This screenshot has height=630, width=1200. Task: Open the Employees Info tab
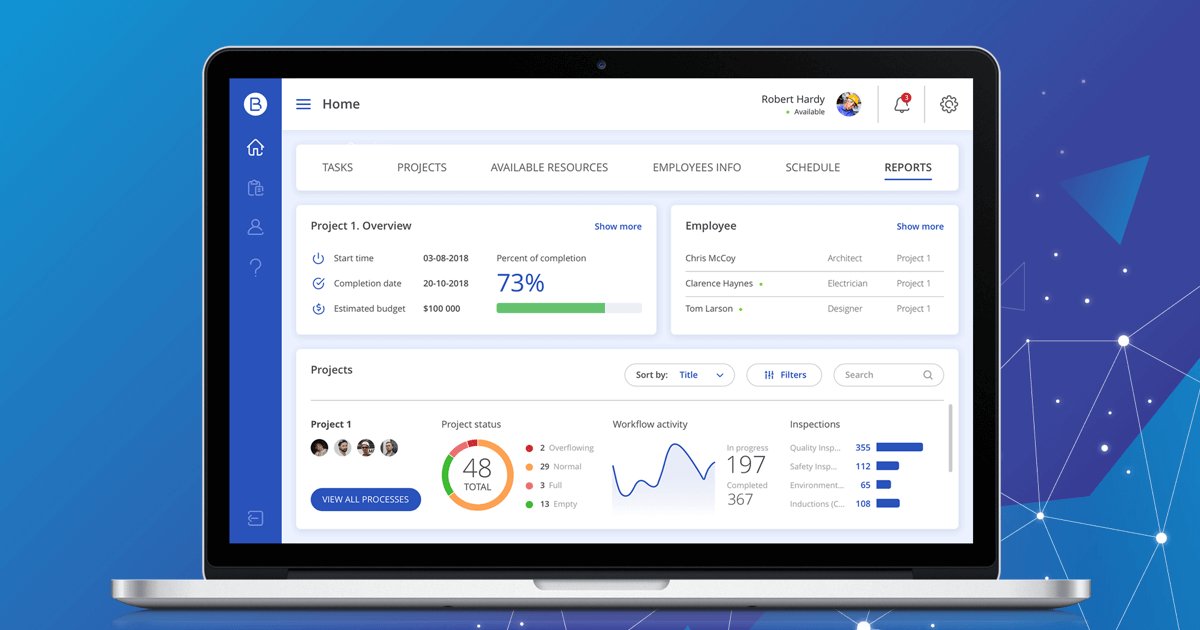pyautogui.click(x=697, y=167)
